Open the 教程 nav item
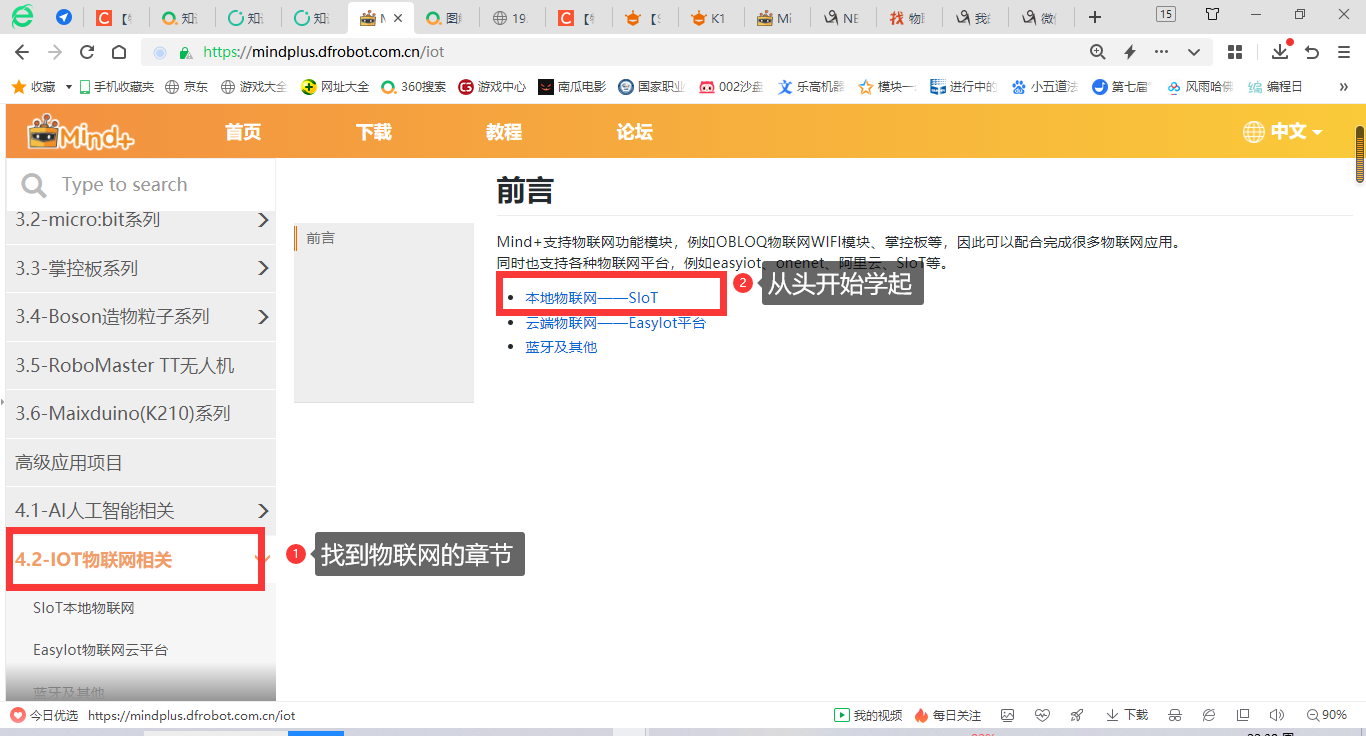Screen dimensions: 1366x736 [x=504, y=132]
